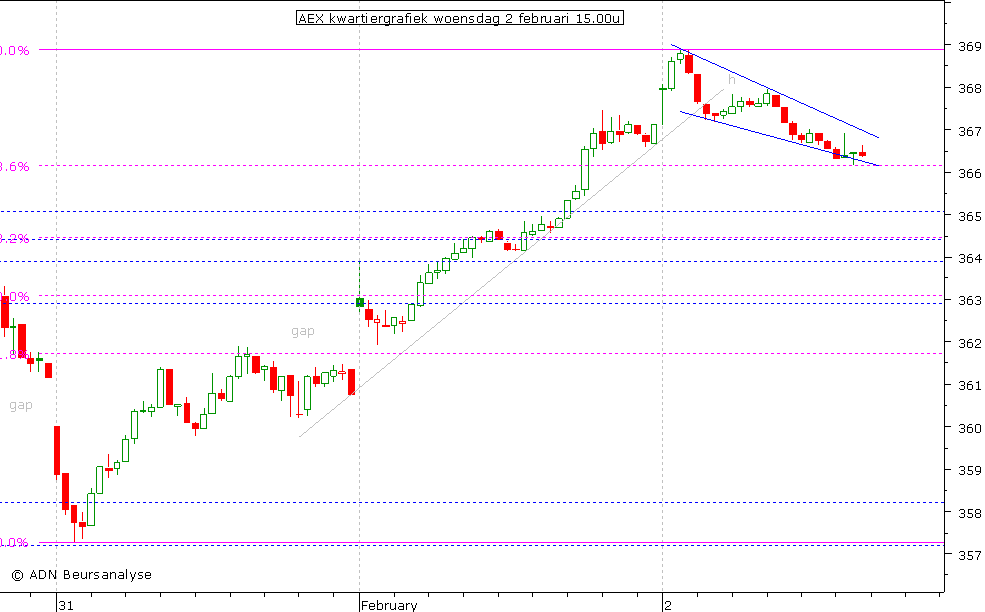Click the 365 price axis label
Image resolution: width=985 pixels, height=612 pixels.
point(970,216)
